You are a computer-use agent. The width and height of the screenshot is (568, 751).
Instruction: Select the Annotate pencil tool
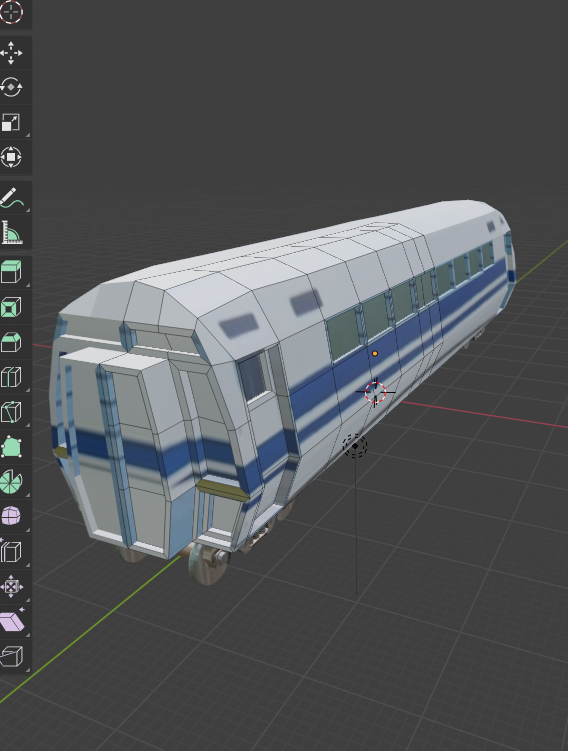pos(11,198)
